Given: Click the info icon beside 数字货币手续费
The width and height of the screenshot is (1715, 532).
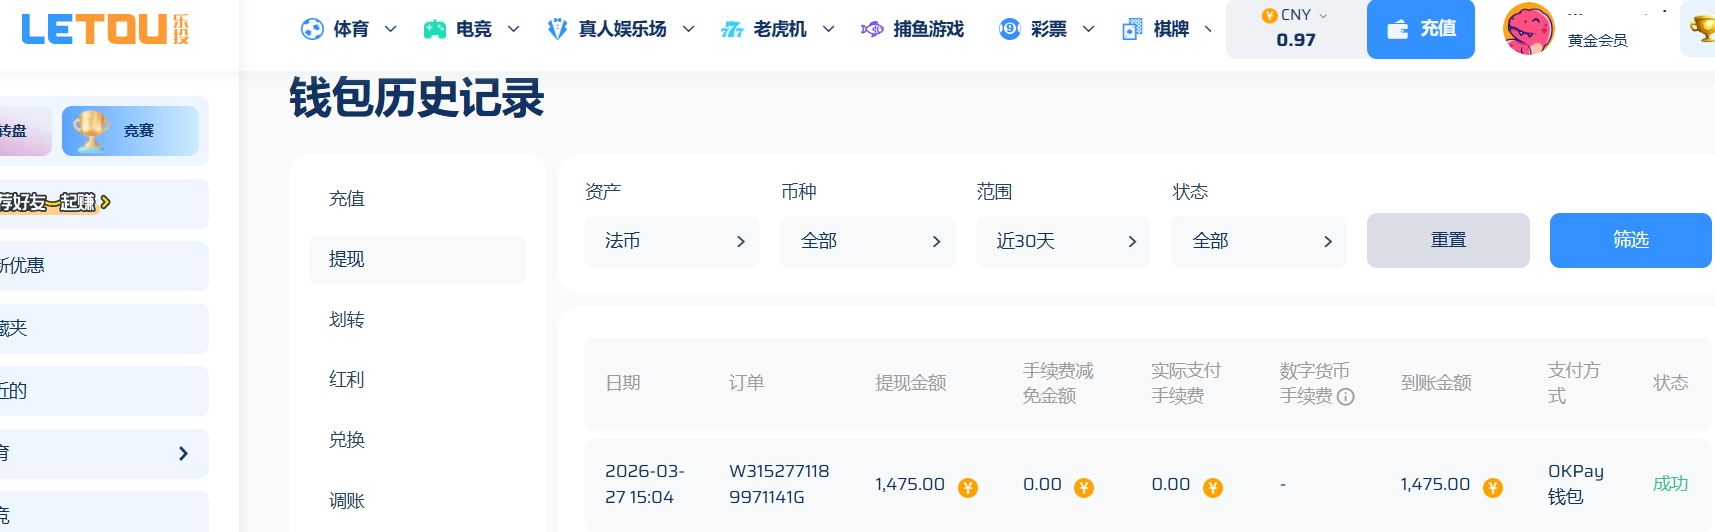Looking at the screenshot, I should (1346, 397).
